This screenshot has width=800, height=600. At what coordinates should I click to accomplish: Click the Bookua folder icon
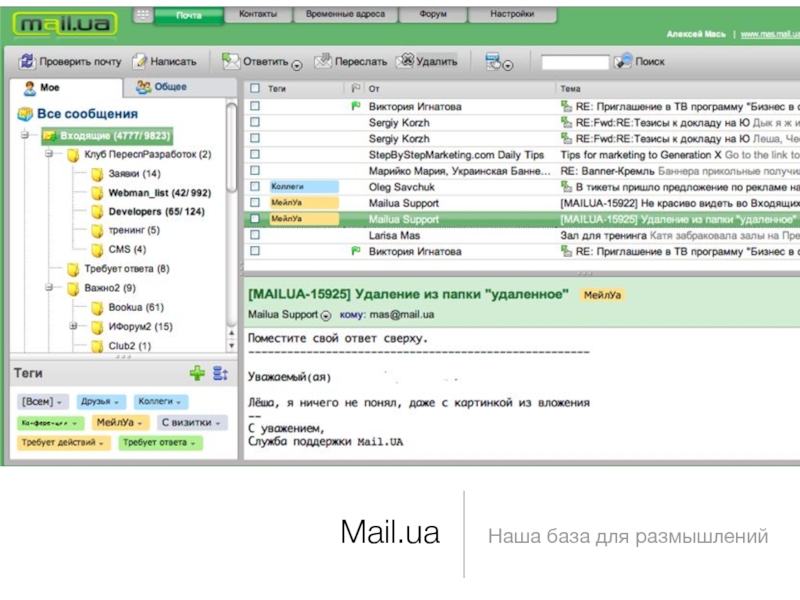pyautogui.click(x=97, y=308)
